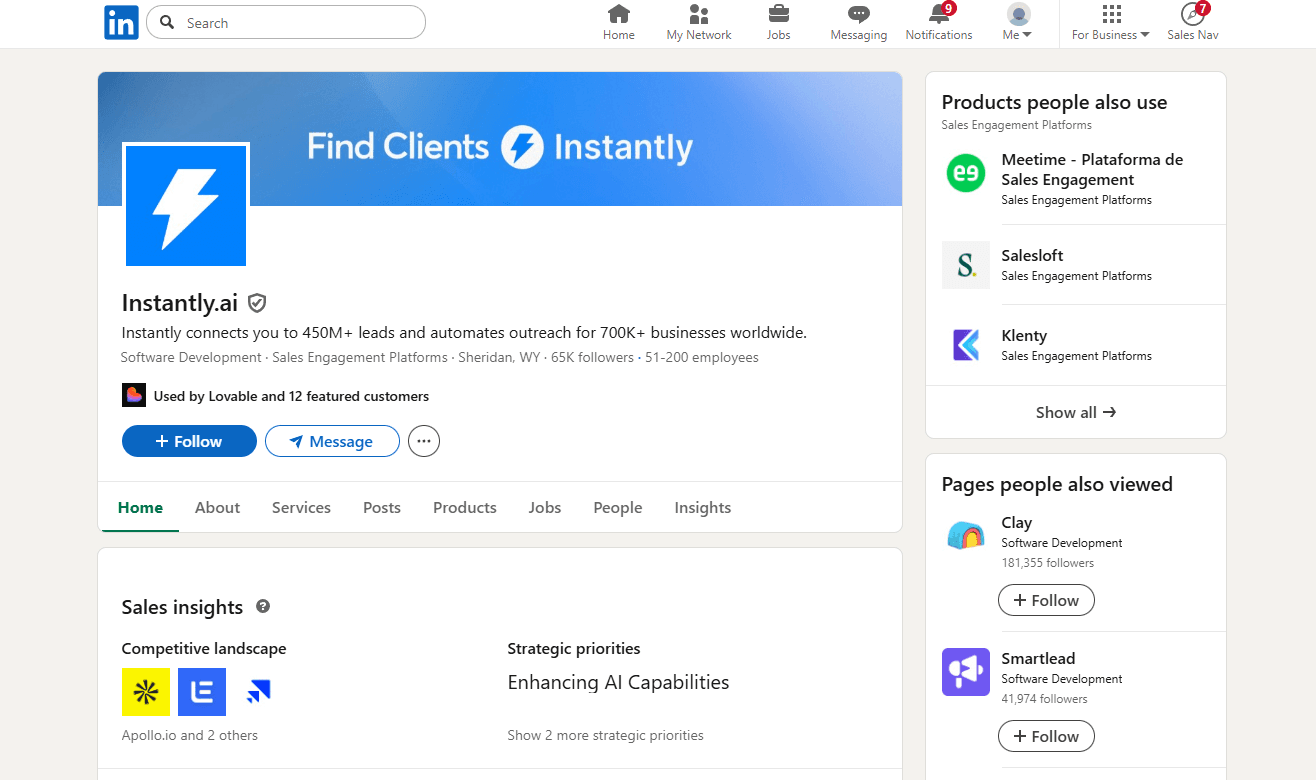Click the Instantly.ai lightning bolt logo

[x=186, y=206]
